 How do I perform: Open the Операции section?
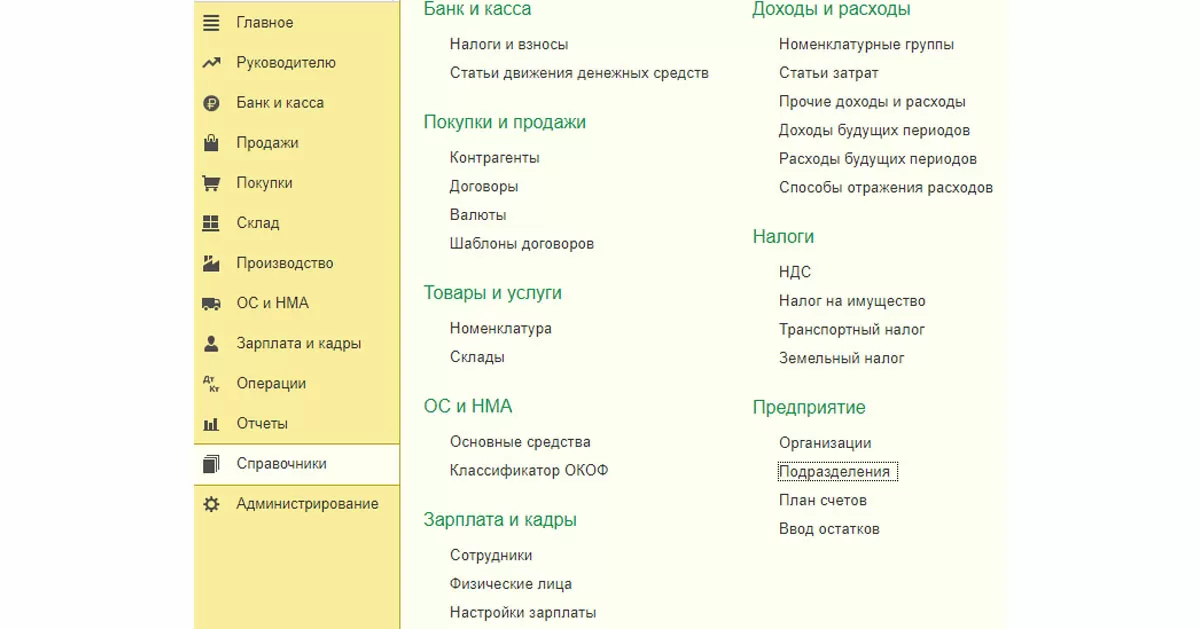[x=271, y=383]
